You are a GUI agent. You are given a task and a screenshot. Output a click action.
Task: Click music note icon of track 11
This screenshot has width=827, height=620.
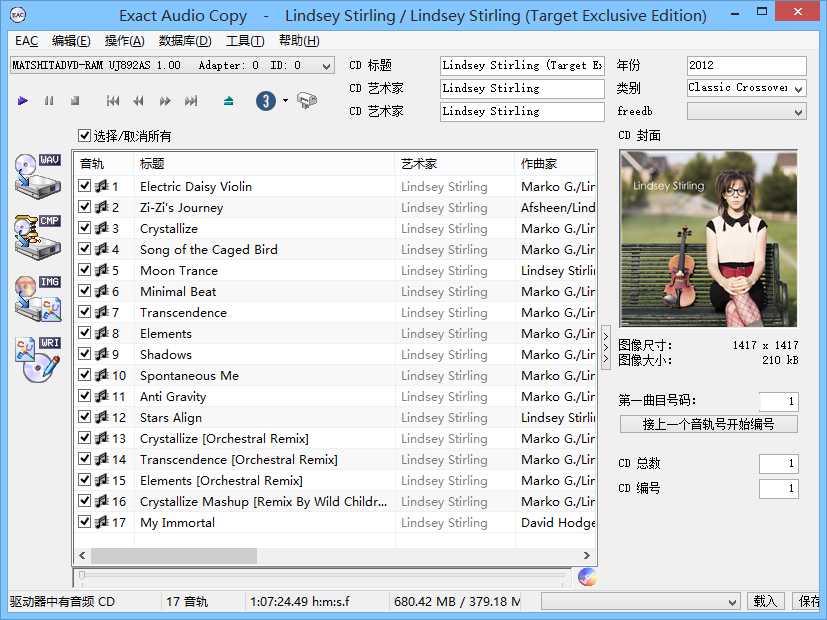pyautogui.click(x=101, y=396)
